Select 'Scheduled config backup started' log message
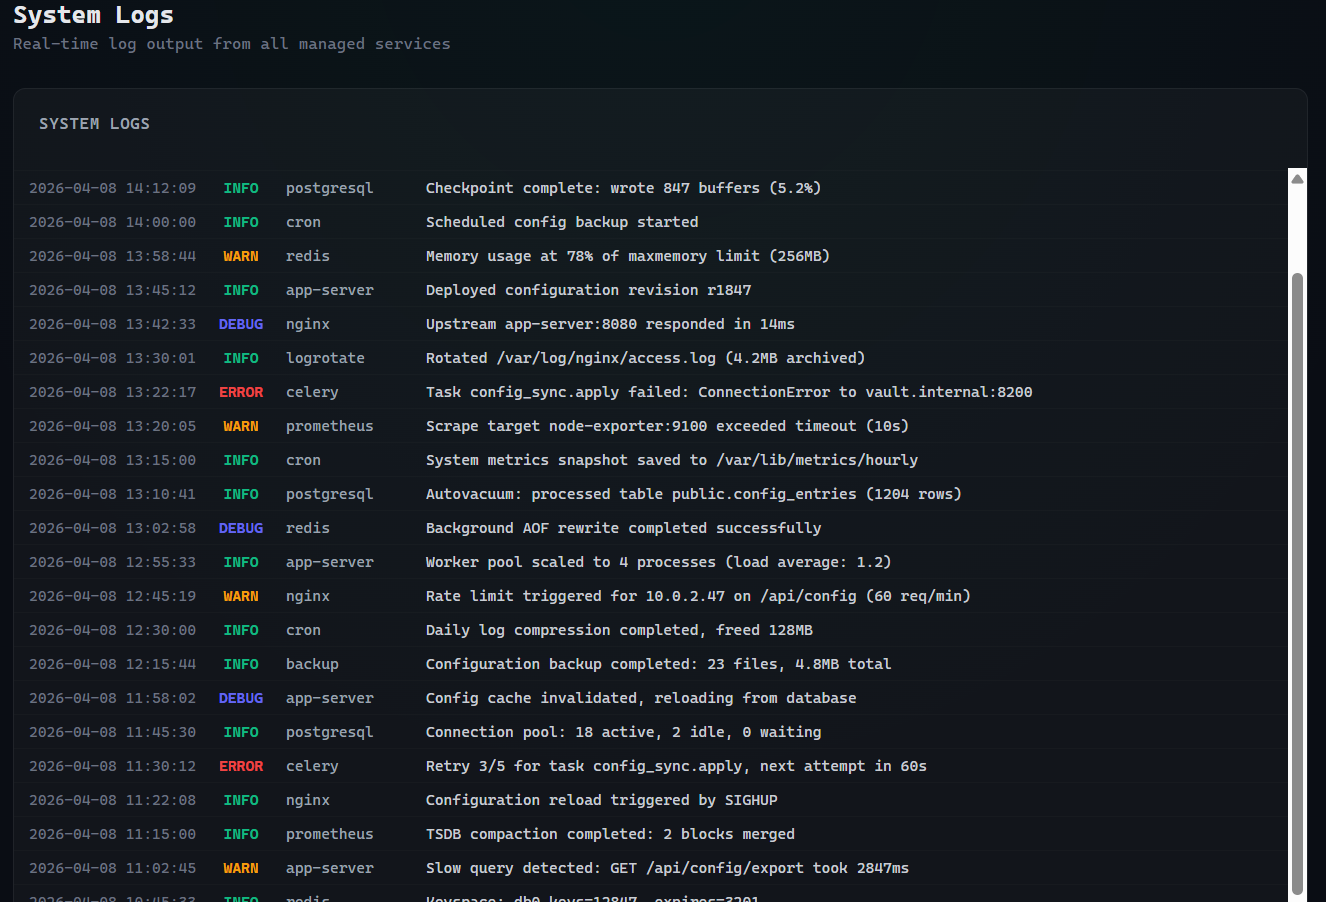 tap(562, 222)
